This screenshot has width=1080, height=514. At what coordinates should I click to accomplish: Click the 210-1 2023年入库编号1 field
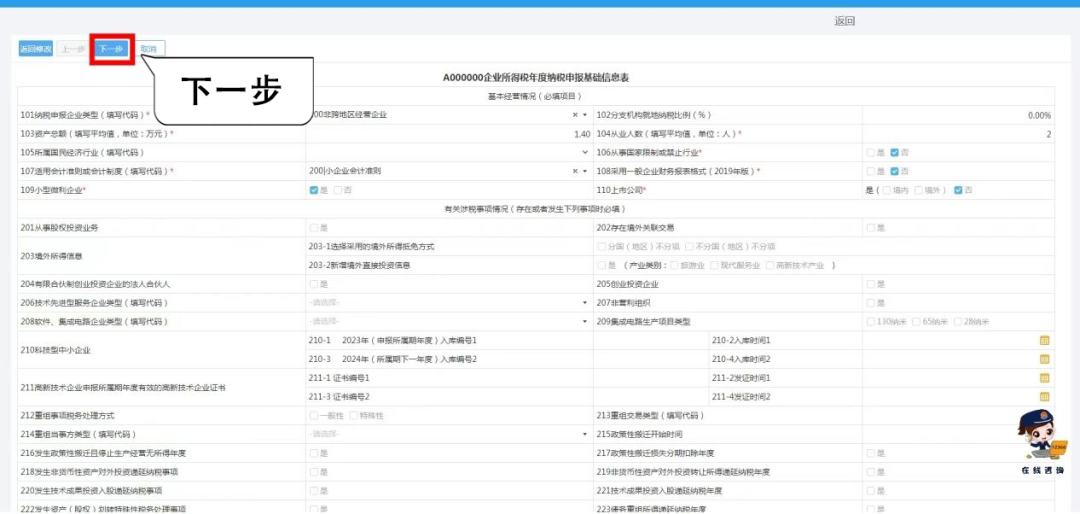[652, 340]
